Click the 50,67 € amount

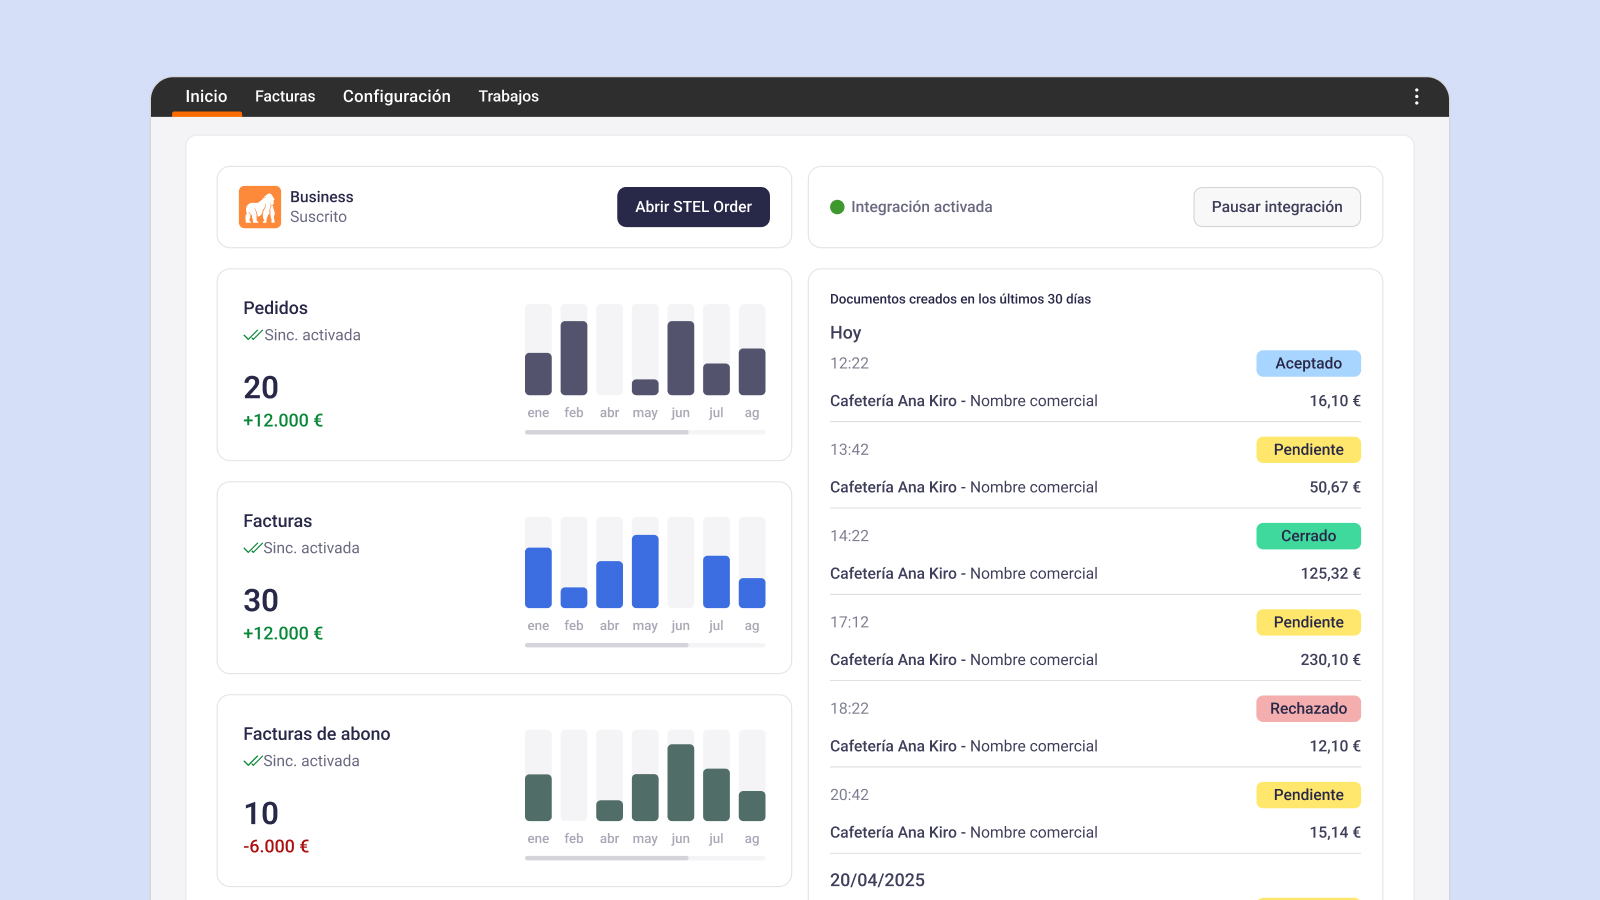point(1335,487)
